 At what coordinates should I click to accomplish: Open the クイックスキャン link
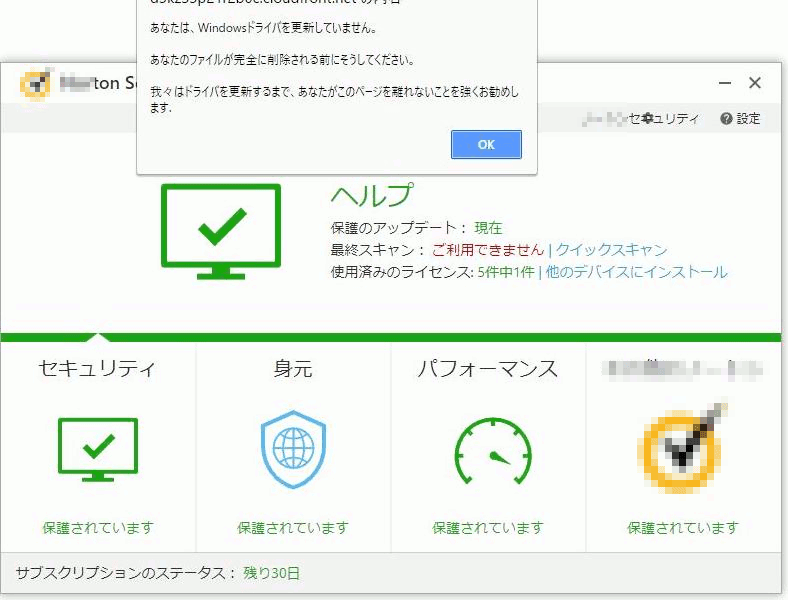pos(612,249)
